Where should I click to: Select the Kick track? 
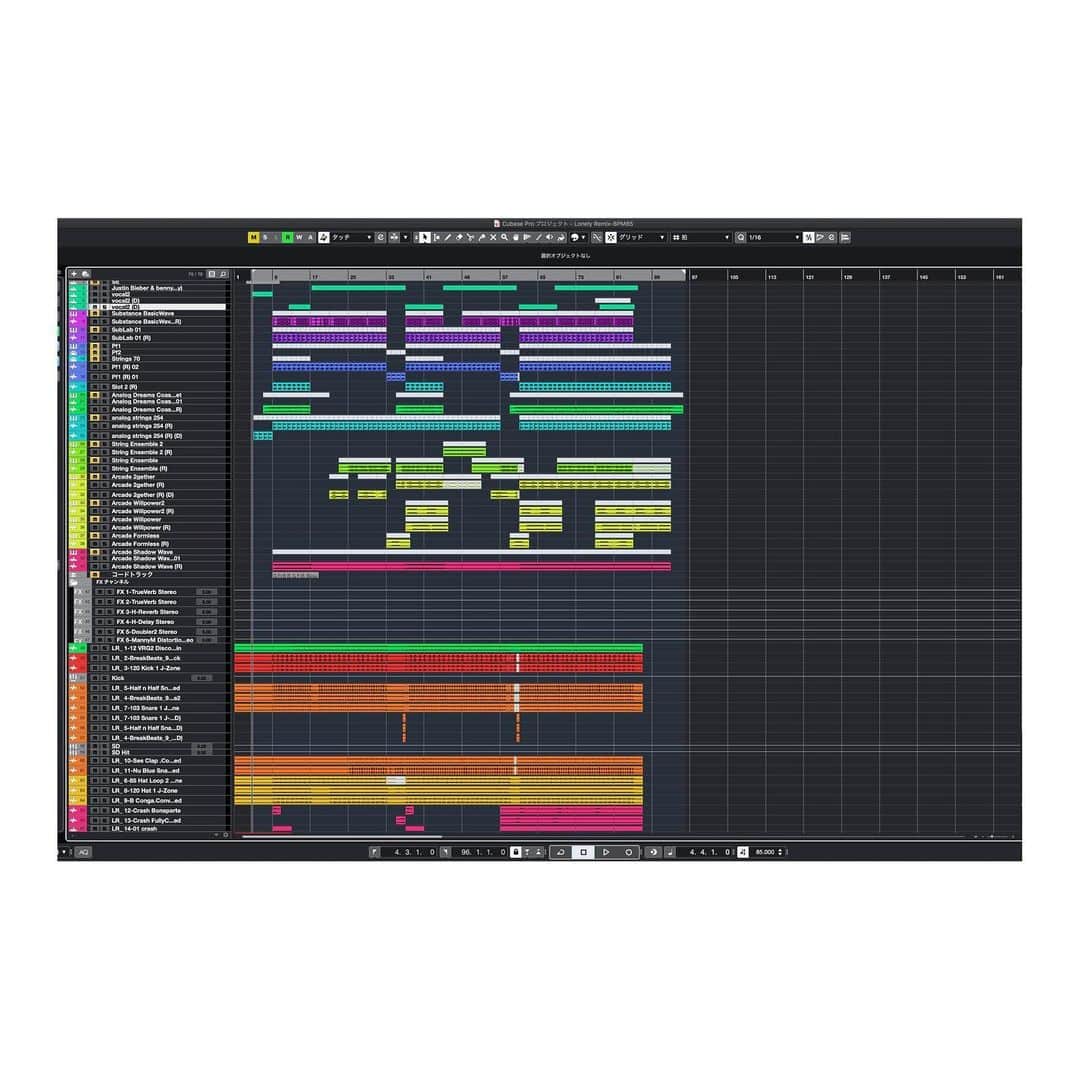[x=148, y=678]
